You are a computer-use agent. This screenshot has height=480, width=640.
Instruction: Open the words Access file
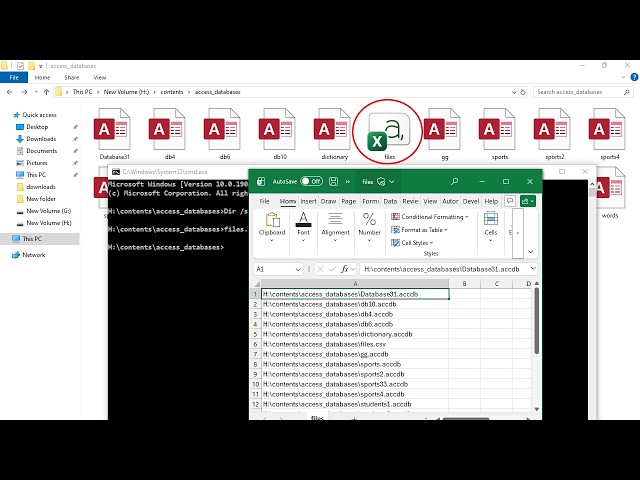[x=610, y=192]
